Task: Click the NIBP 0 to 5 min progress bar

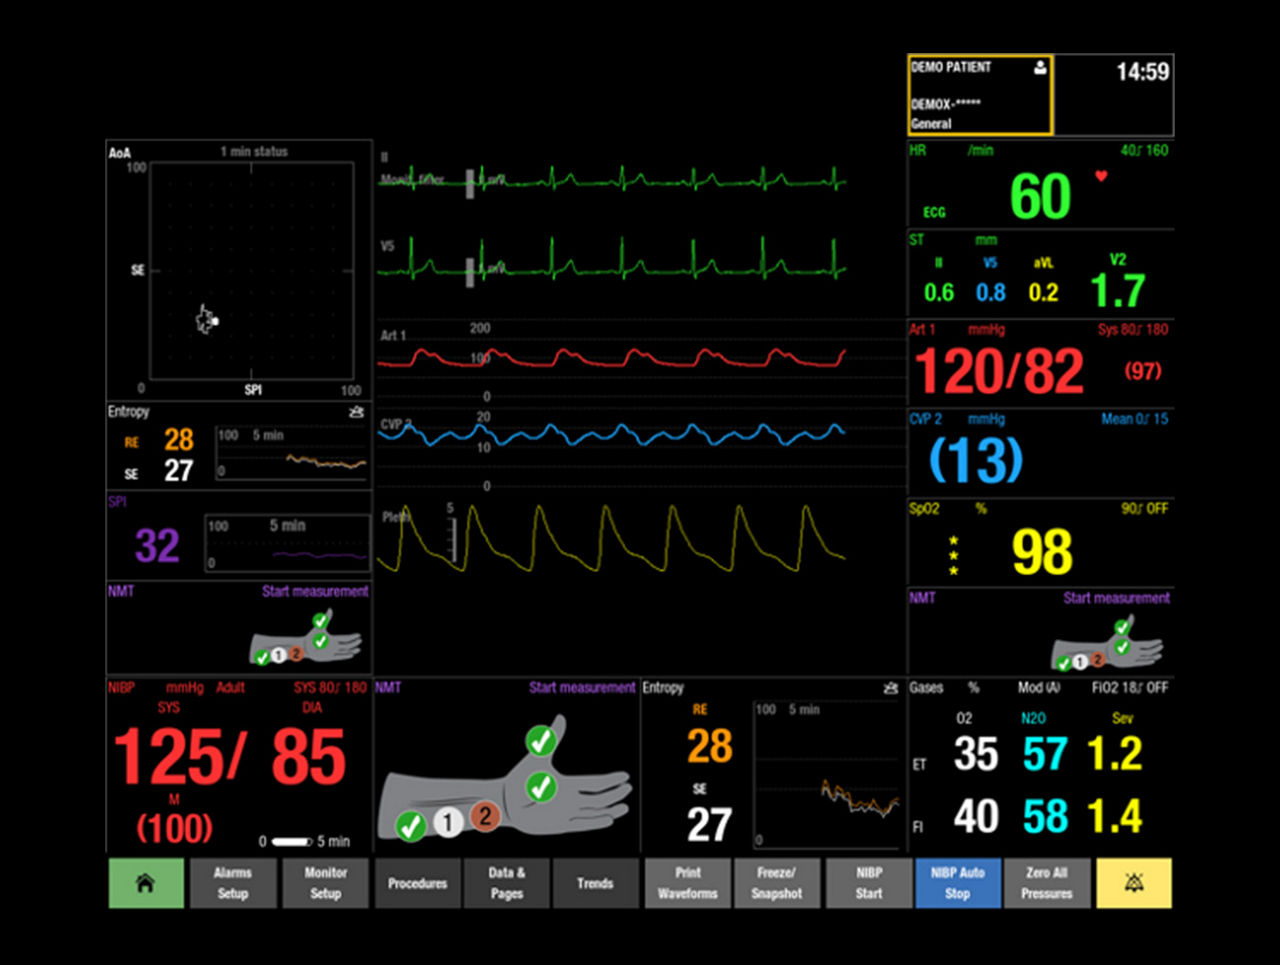Action: [292, 842]
